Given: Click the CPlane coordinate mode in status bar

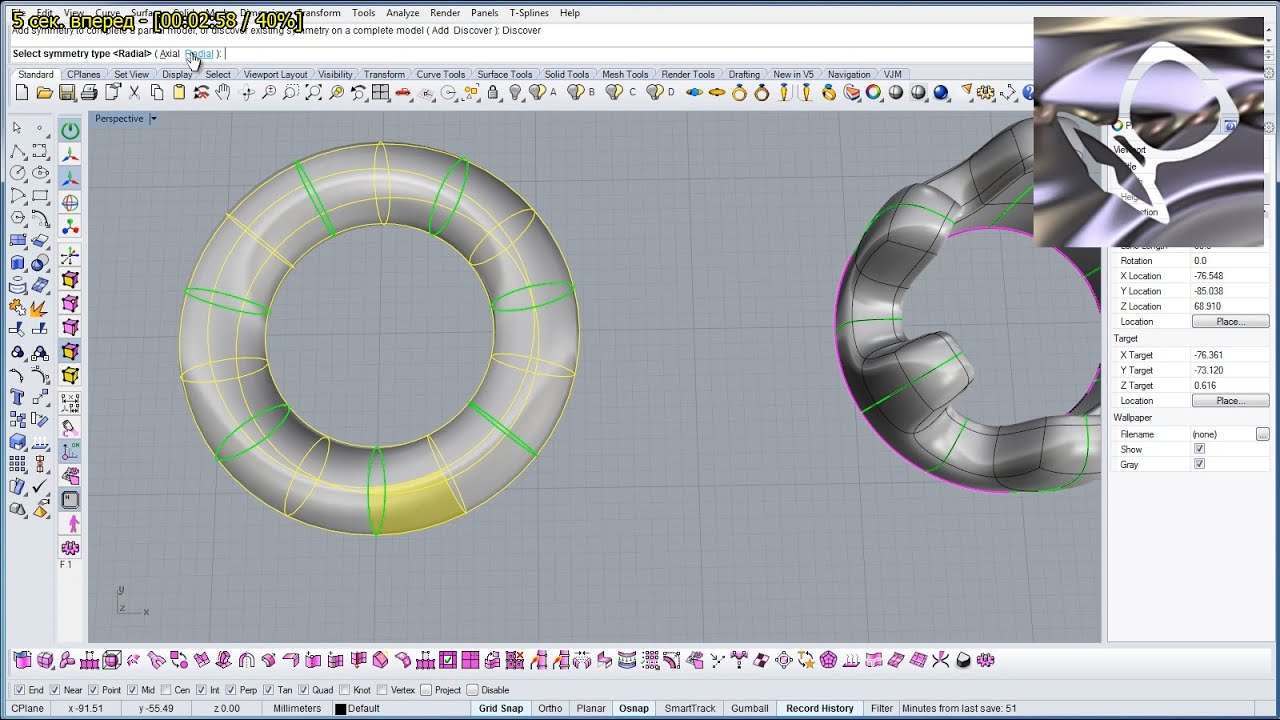Looking at the screenshot, I should (x=28, y=708).
